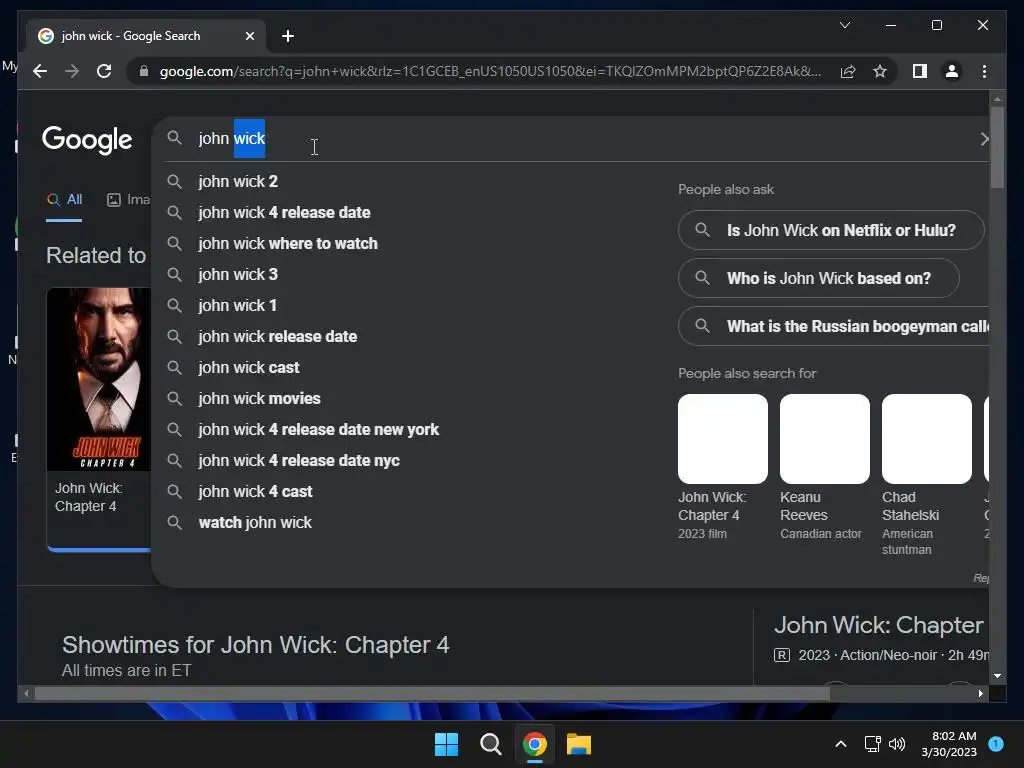The image size is (1024, 768).
Task: Open the John Wick: Chapter 4 poster
Action: (x=99, y=379)
